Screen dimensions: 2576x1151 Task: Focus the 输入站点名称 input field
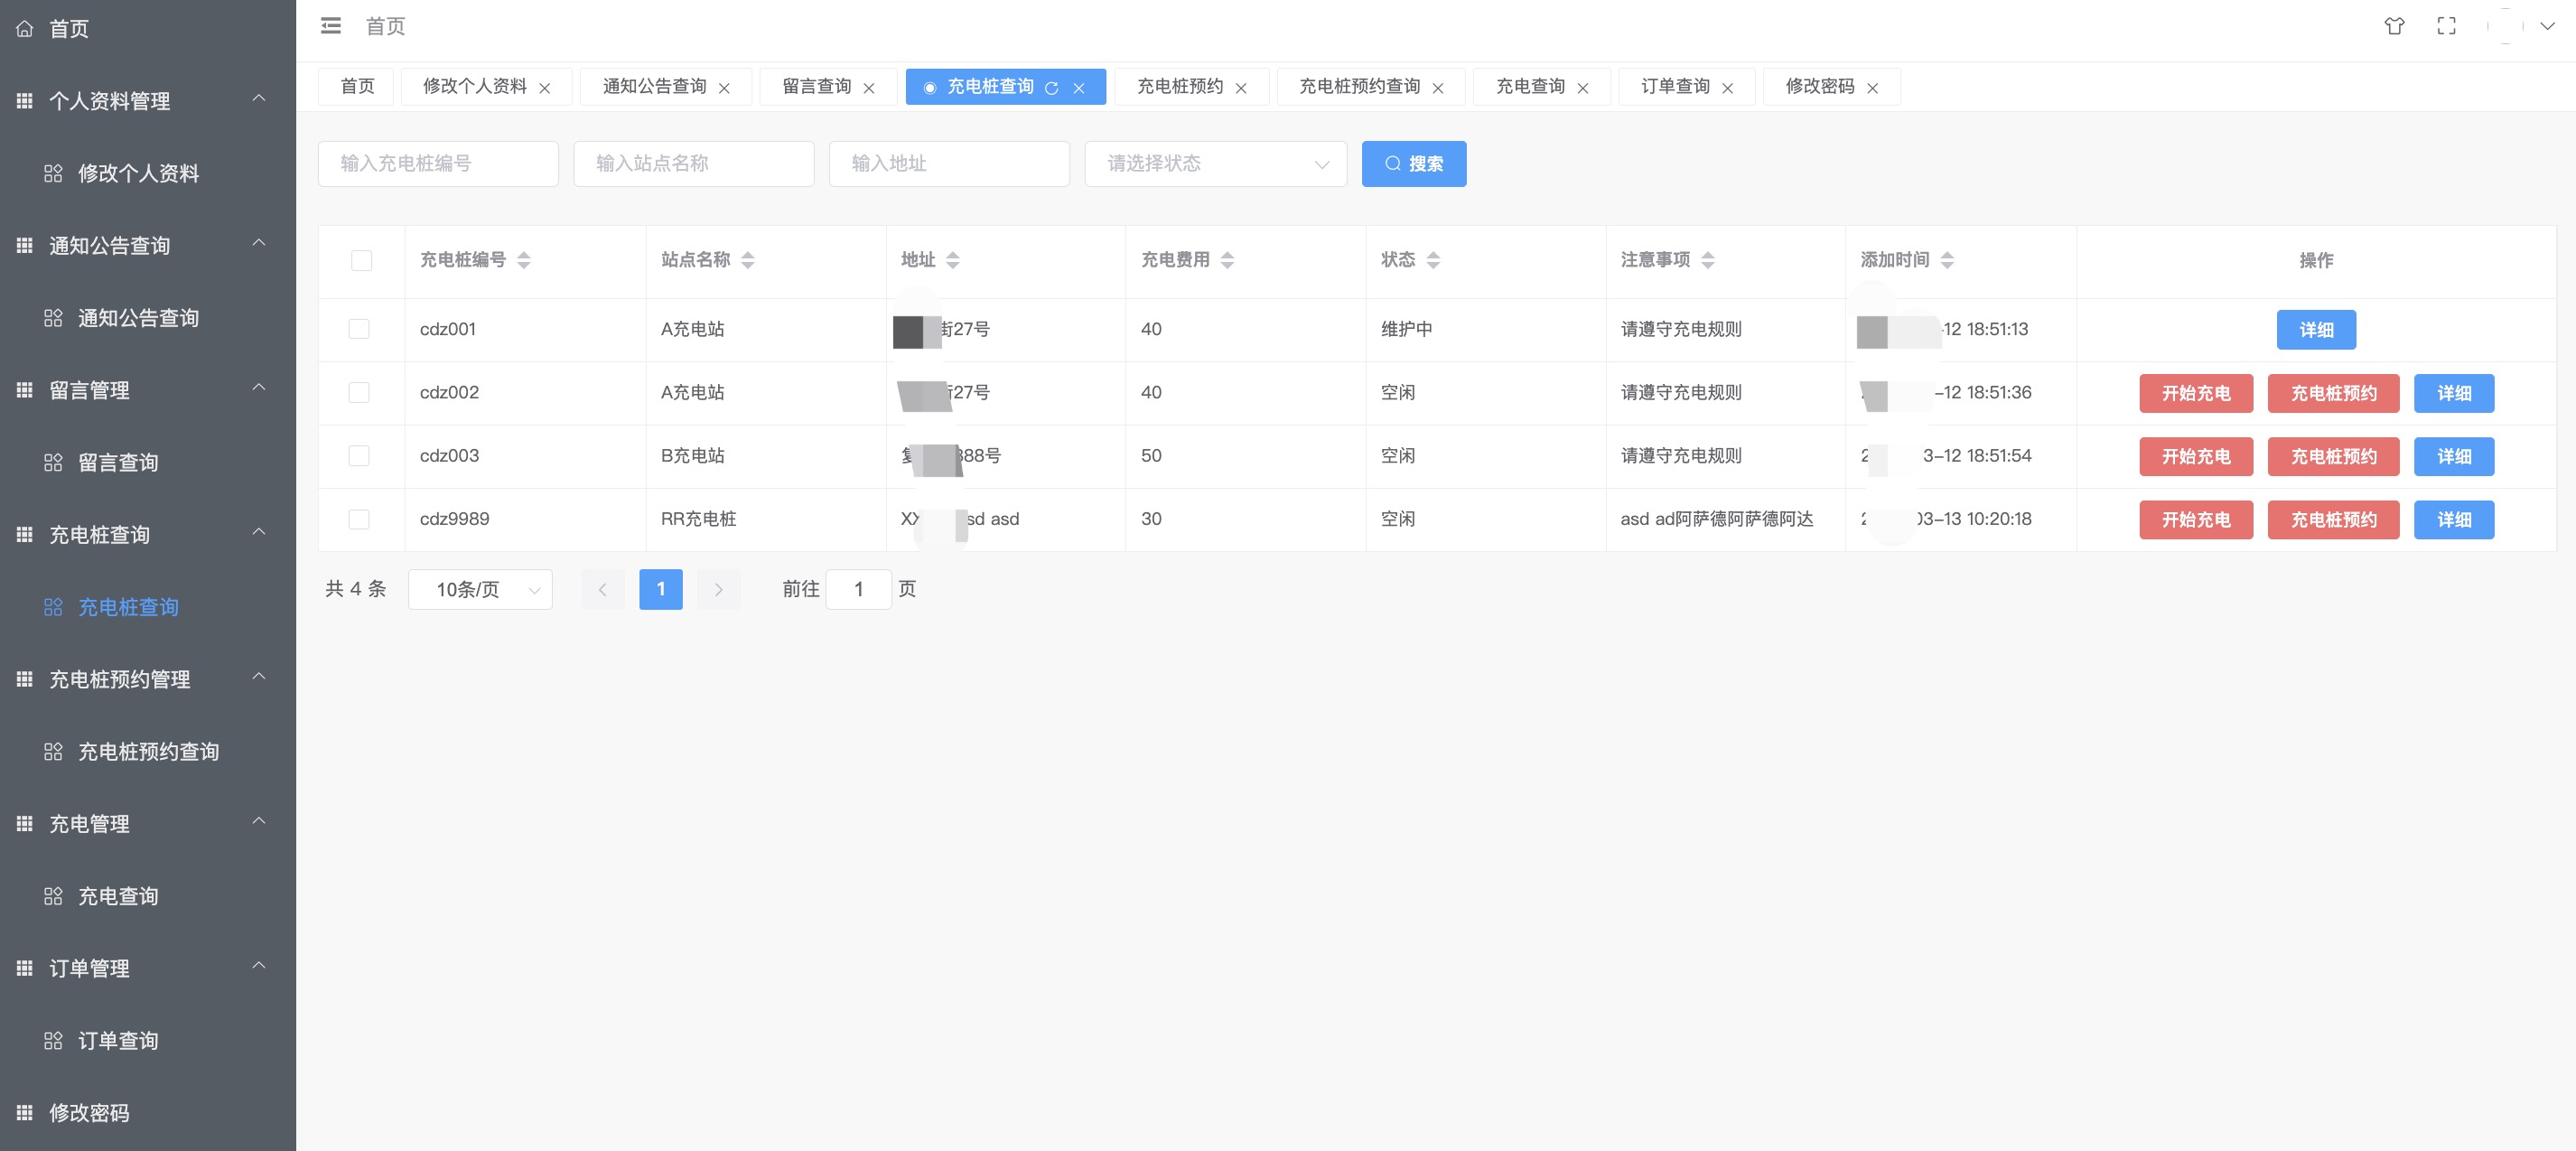coord(694,164)
